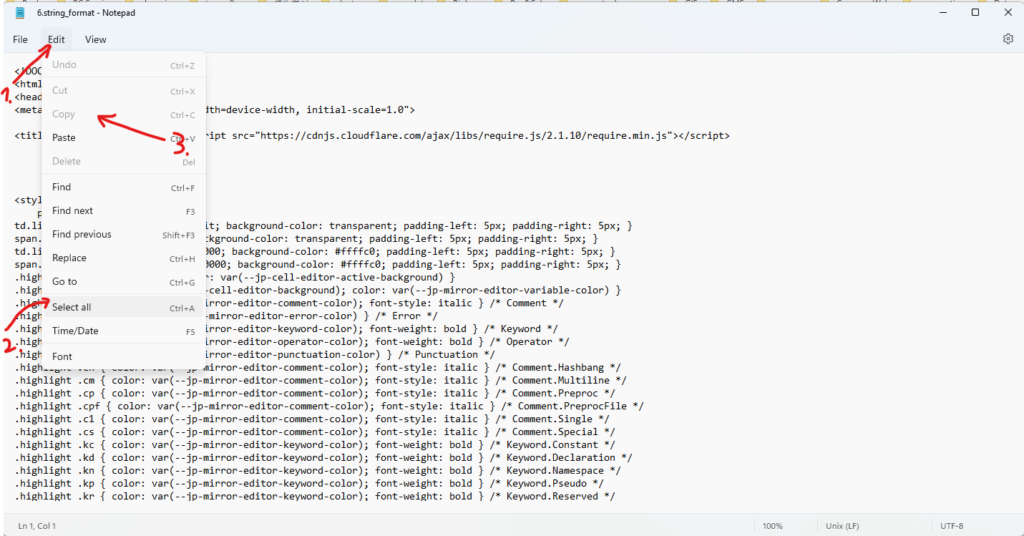
Task: Click the UTF-8 encoding indicator
Action: (x=952, y=526)
